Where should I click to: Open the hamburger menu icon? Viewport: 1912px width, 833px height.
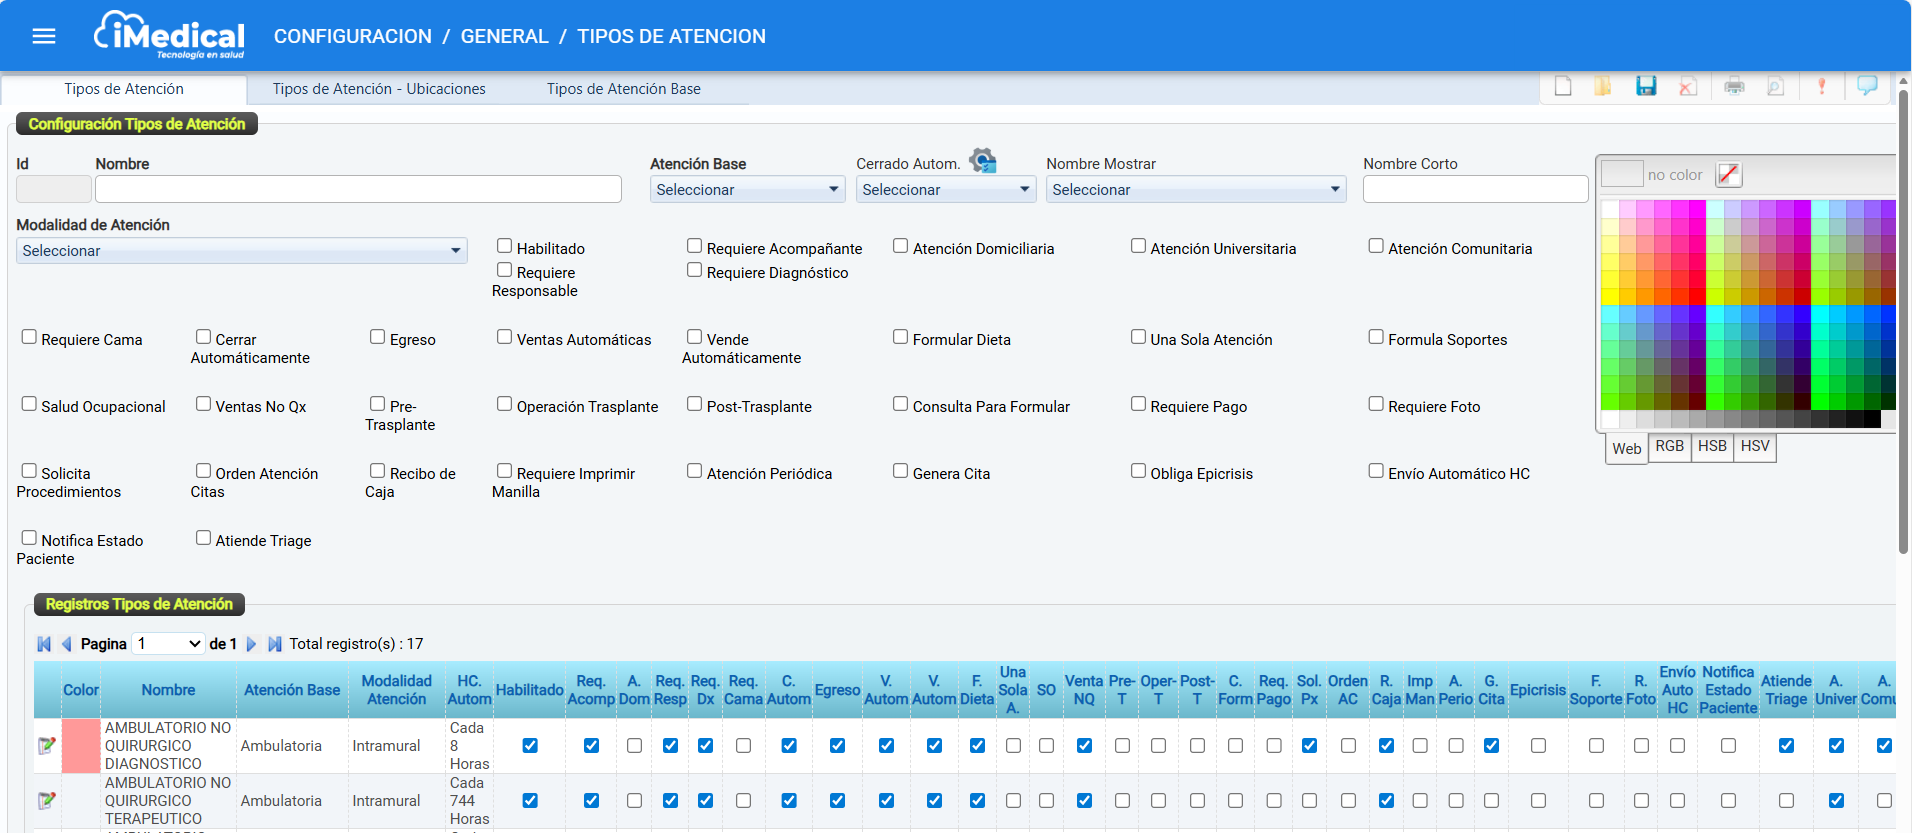tap(44, 37)
